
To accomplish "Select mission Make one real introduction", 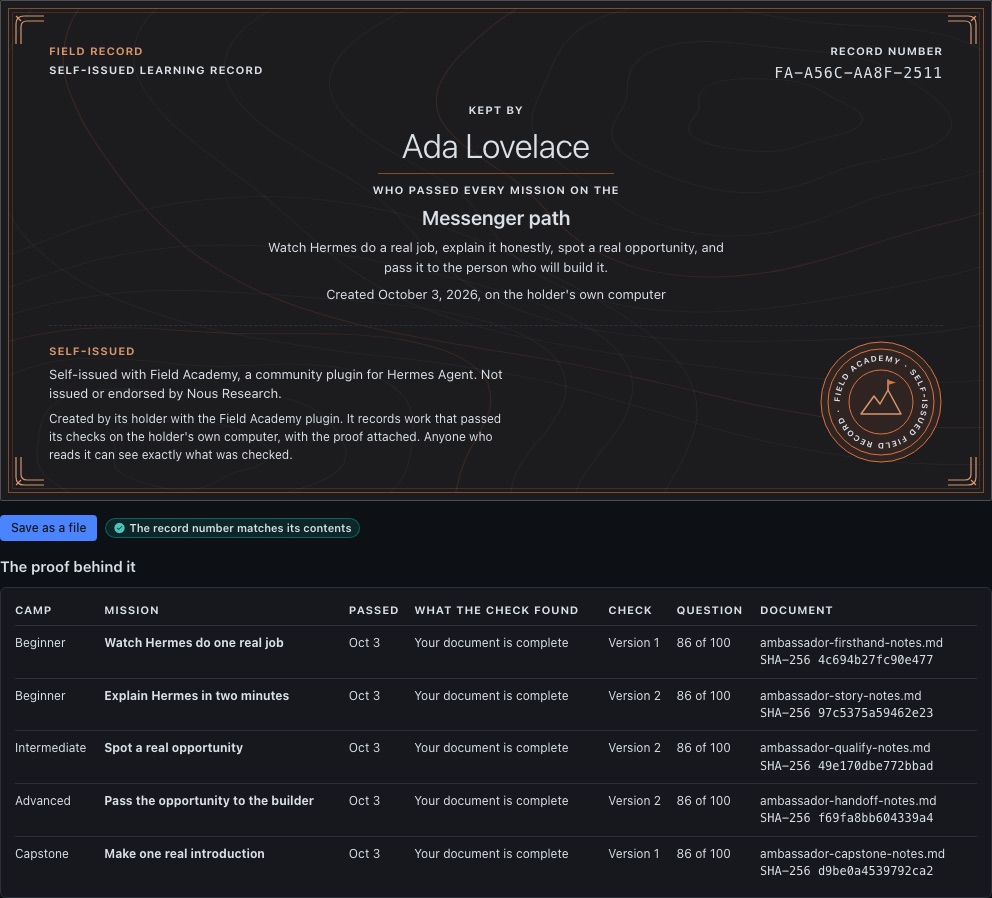I will click(x=184, y=854).
